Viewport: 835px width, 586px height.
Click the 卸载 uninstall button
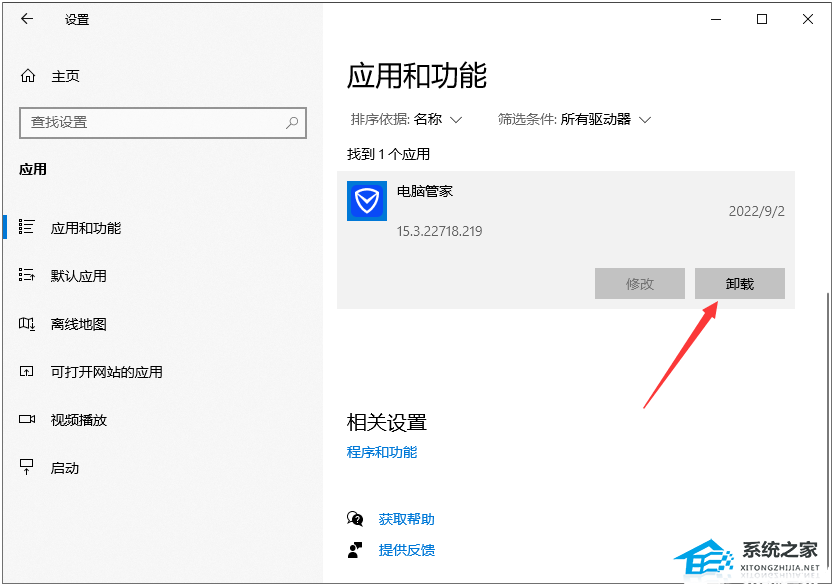[x=740, y=283]
